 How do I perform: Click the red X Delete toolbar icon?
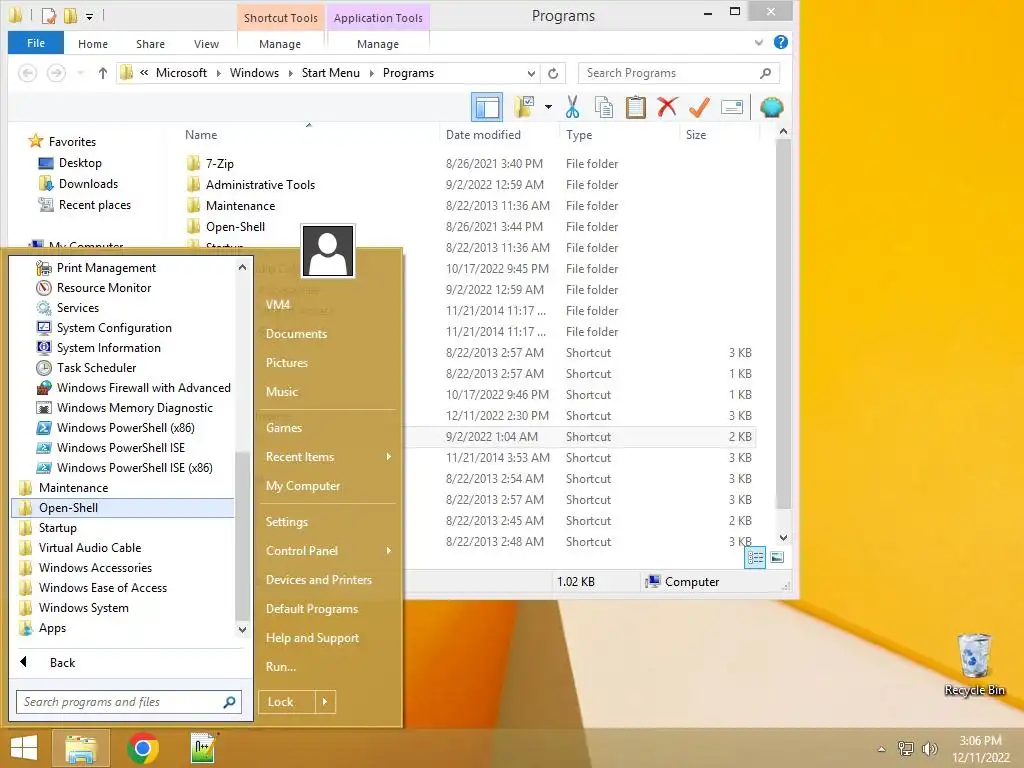click(667, 107)
